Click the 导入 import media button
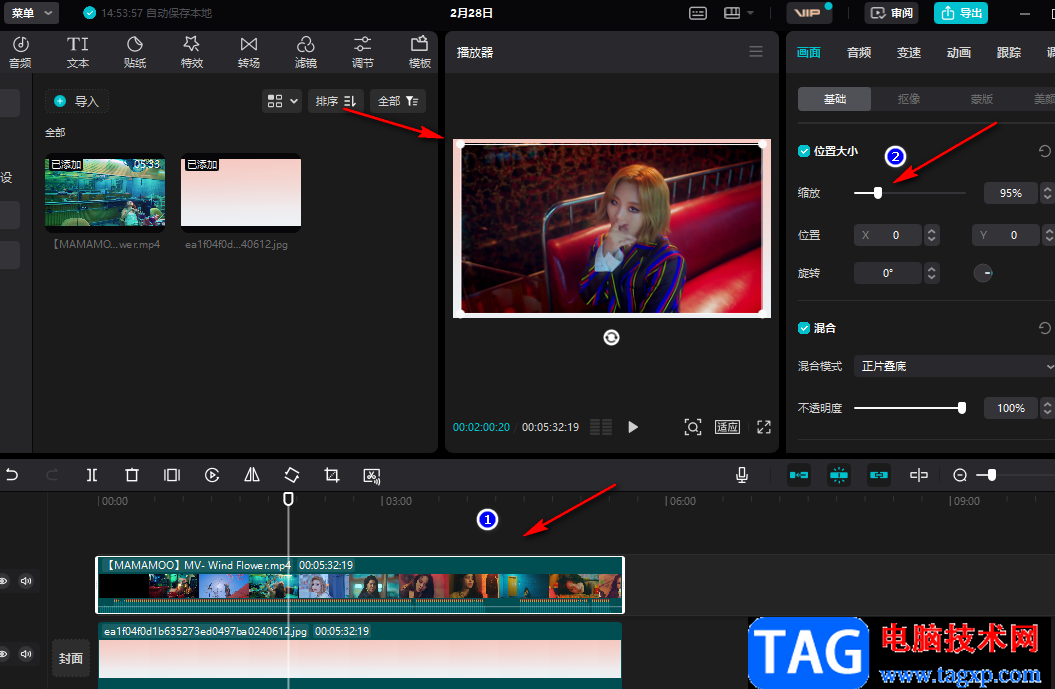The height and width of the screenshot is (689, 1055). click(77, 101)
